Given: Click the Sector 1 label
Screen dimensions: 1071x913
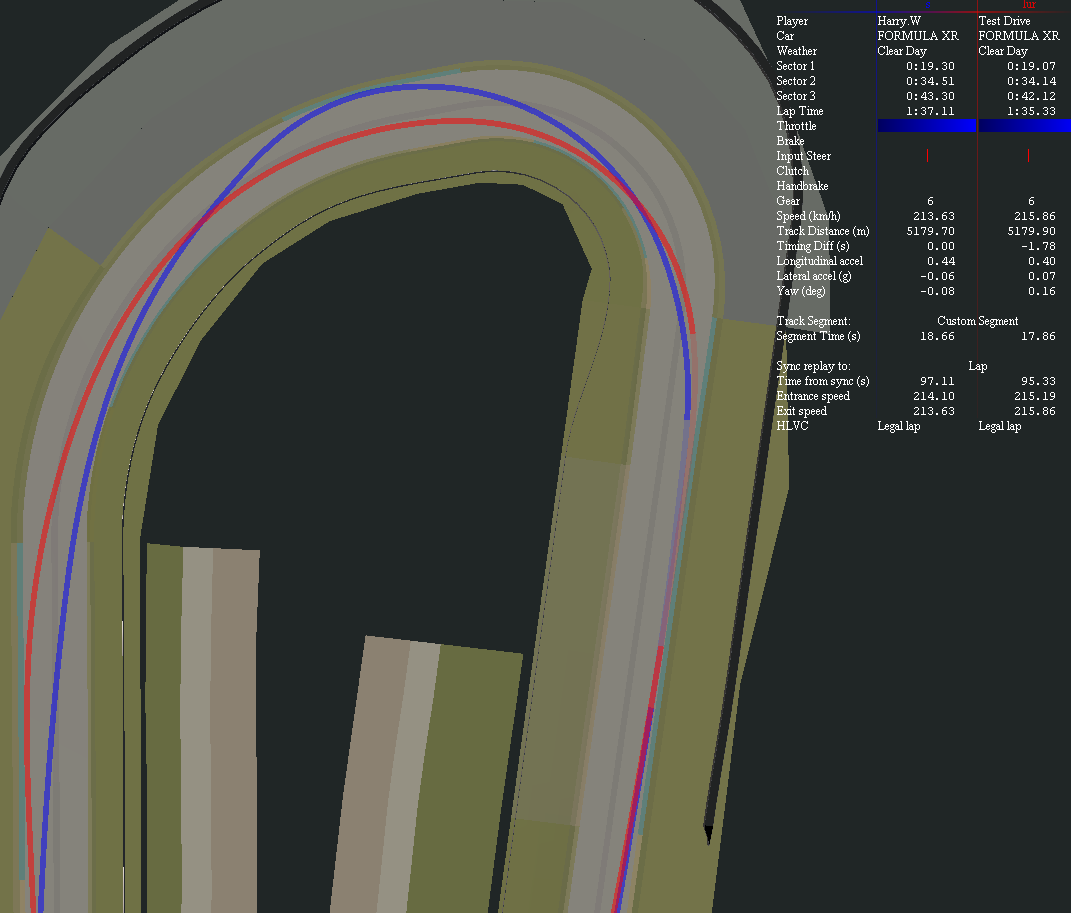Looking at the screenshot, I should pos(796,66).
